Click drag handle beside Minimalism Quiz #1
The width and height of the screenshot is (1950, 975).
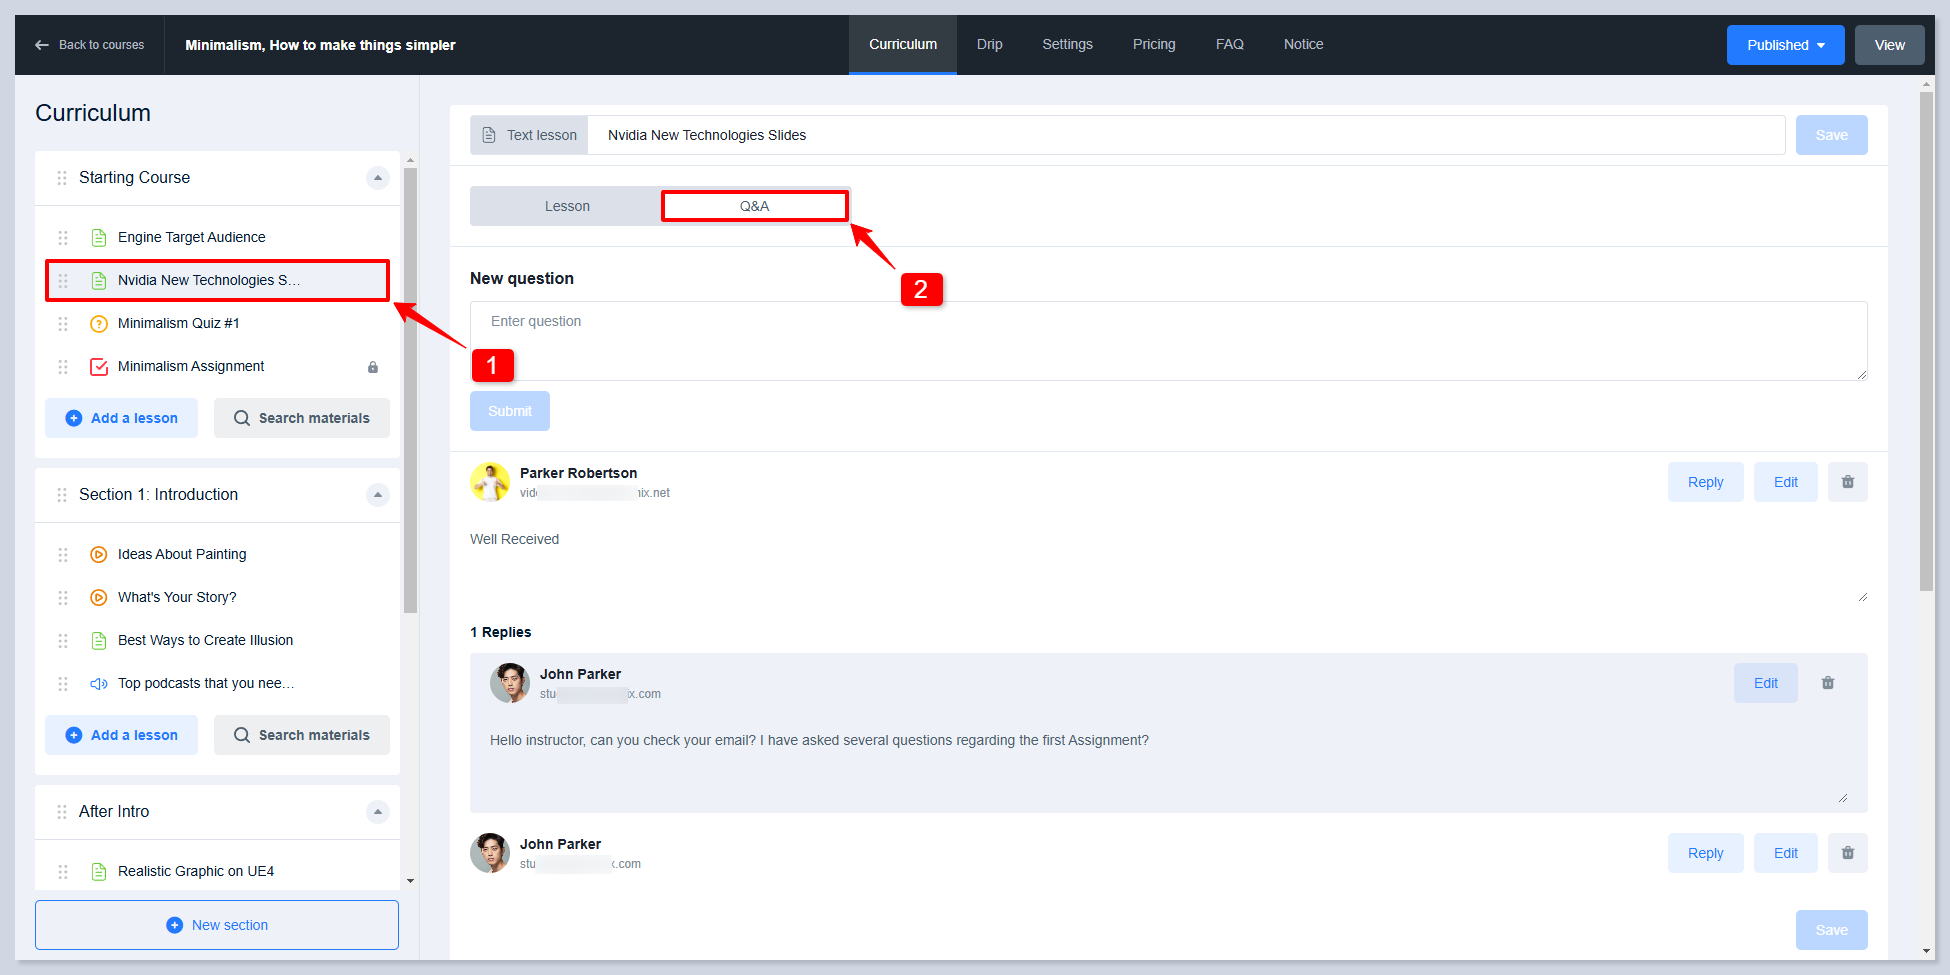(x=63, y=324)
